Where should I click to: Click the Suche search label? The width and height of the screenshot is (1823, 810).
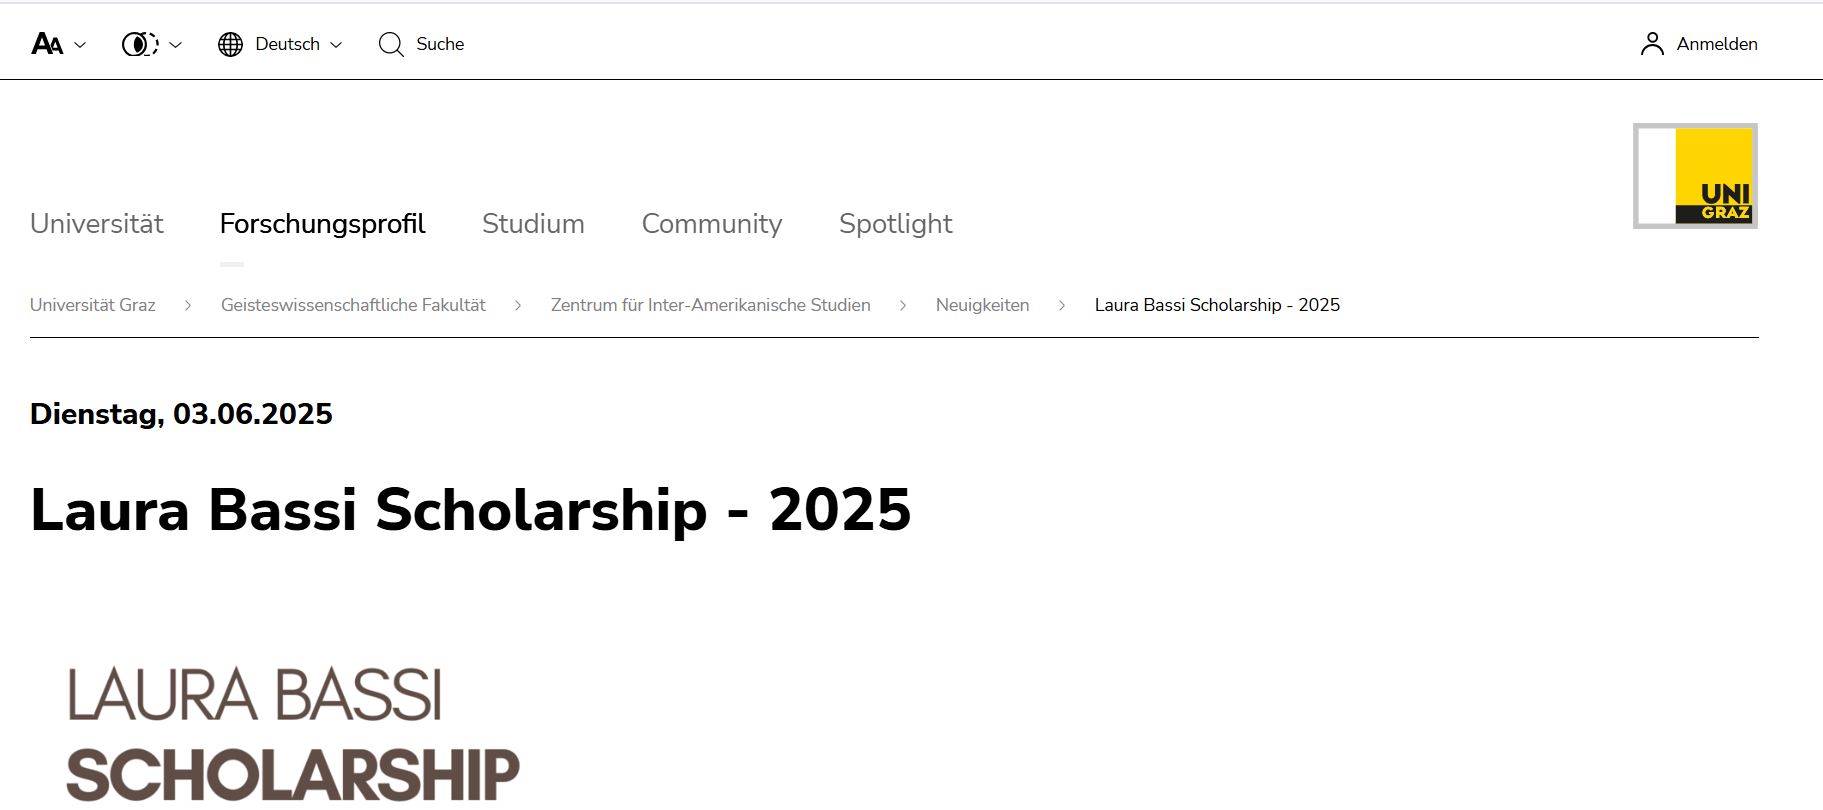click(x=440, y=44)
